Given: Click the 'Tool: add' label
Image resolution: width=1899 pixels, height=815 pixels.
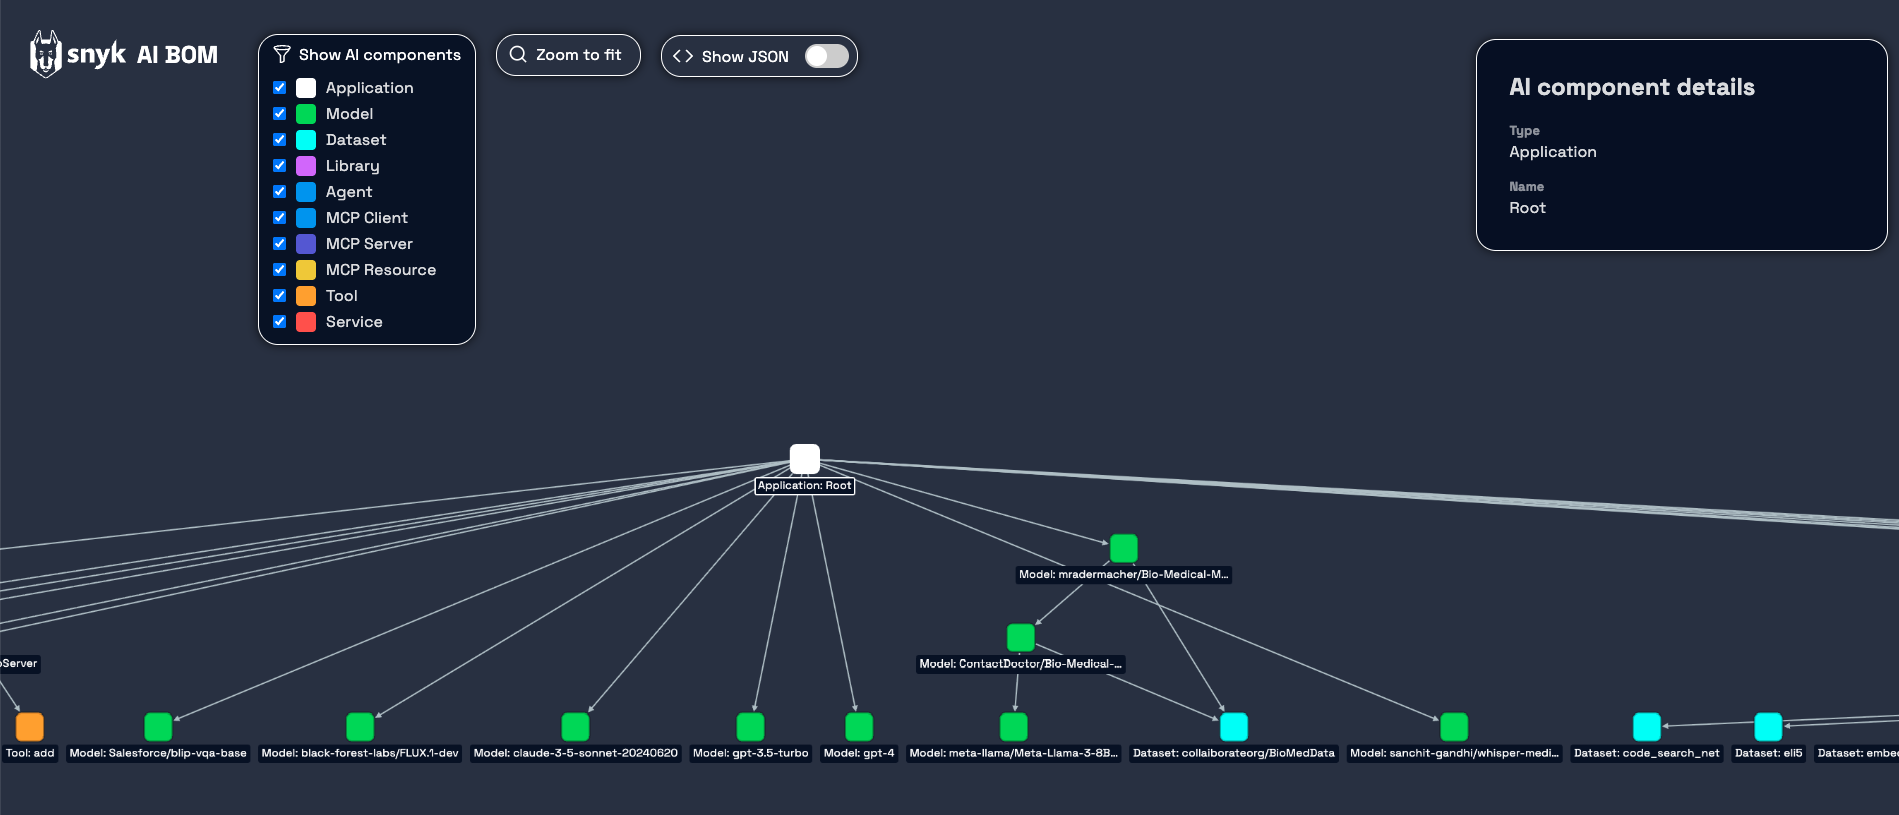Looking at the screenshot, I should click(30, 753).
